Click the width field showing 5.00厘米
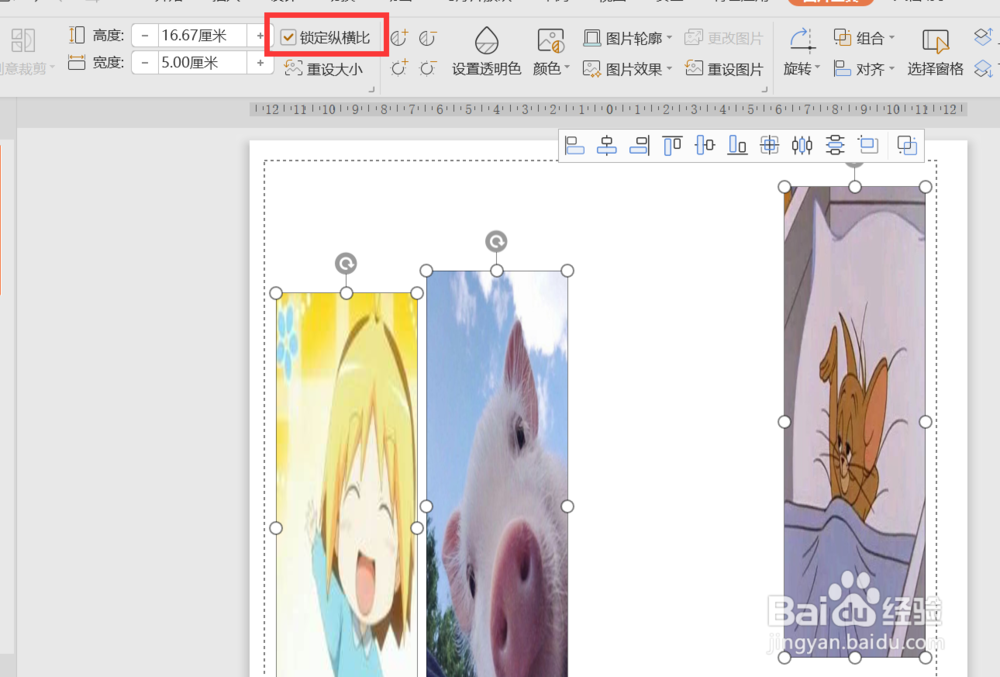The width and height of the screenshot is (1000, 677). pos(202,62)
